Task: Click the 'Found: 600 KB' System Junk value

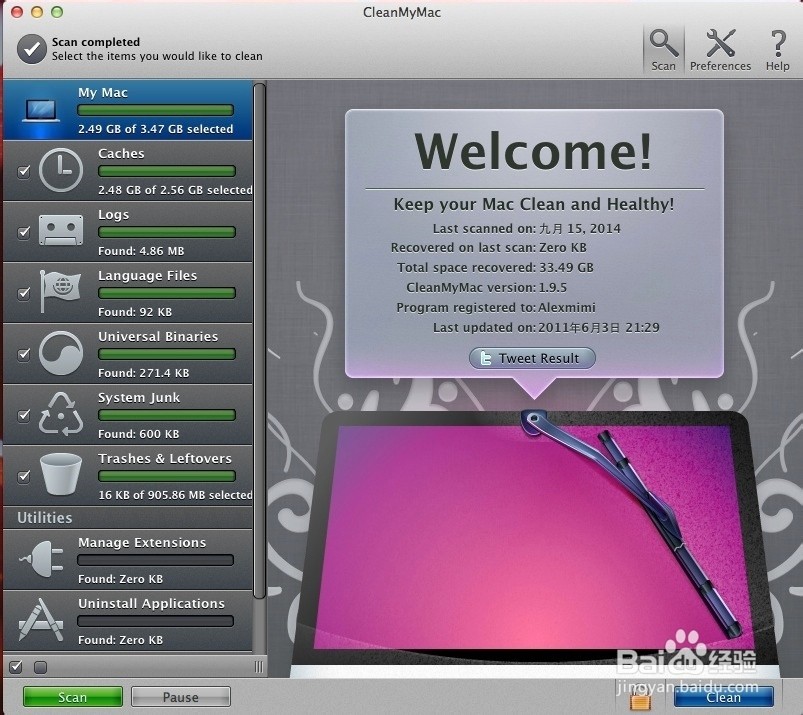Action: [139, 434]
